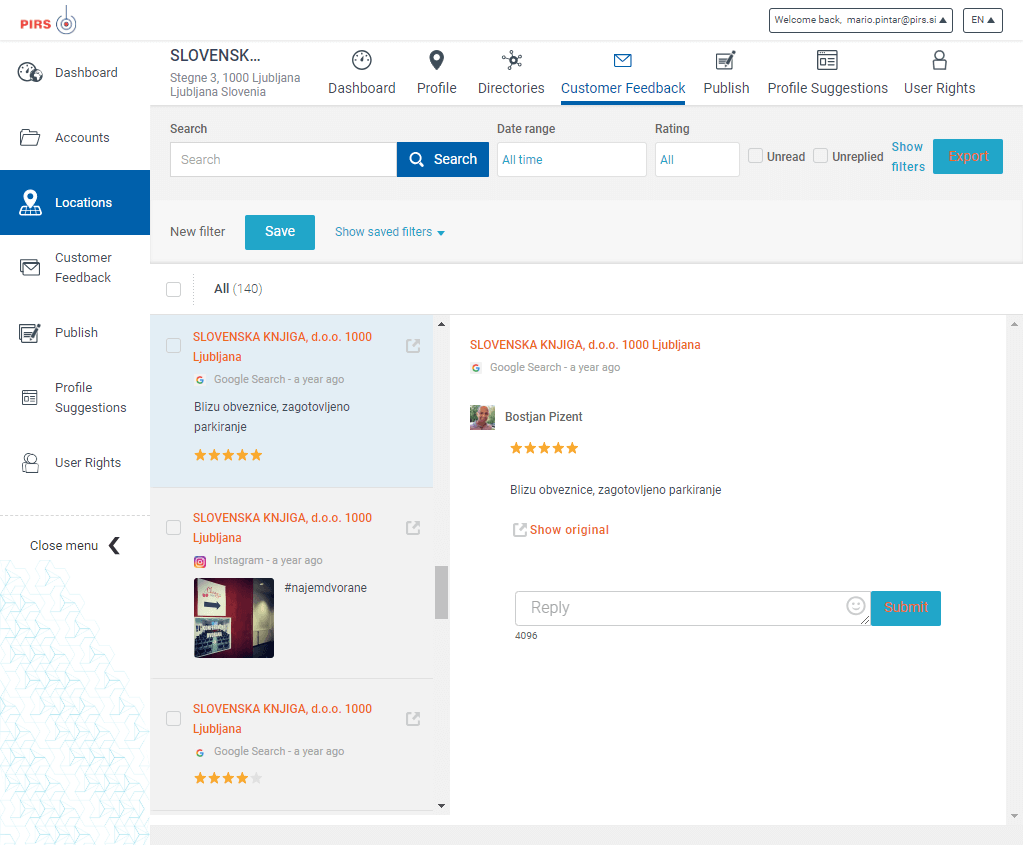Image resolution: width=1023 pixels, height=845 pixels.
Task: Click the emoji smiley icon in reply box
Action: (855, 605)
